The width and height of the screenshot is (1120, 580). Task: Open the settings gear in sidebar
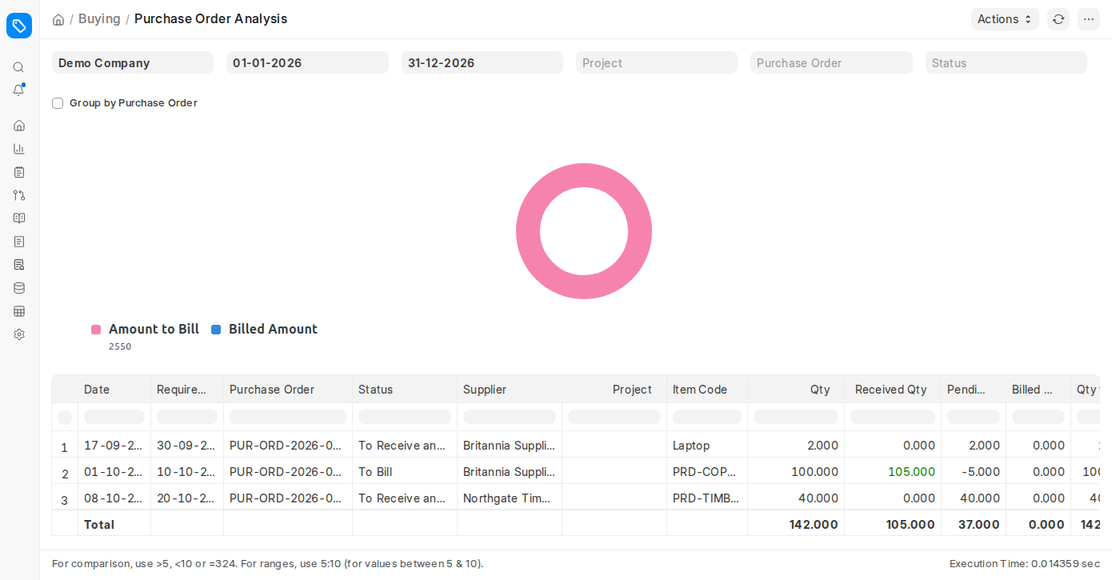(x=19, y=334)
